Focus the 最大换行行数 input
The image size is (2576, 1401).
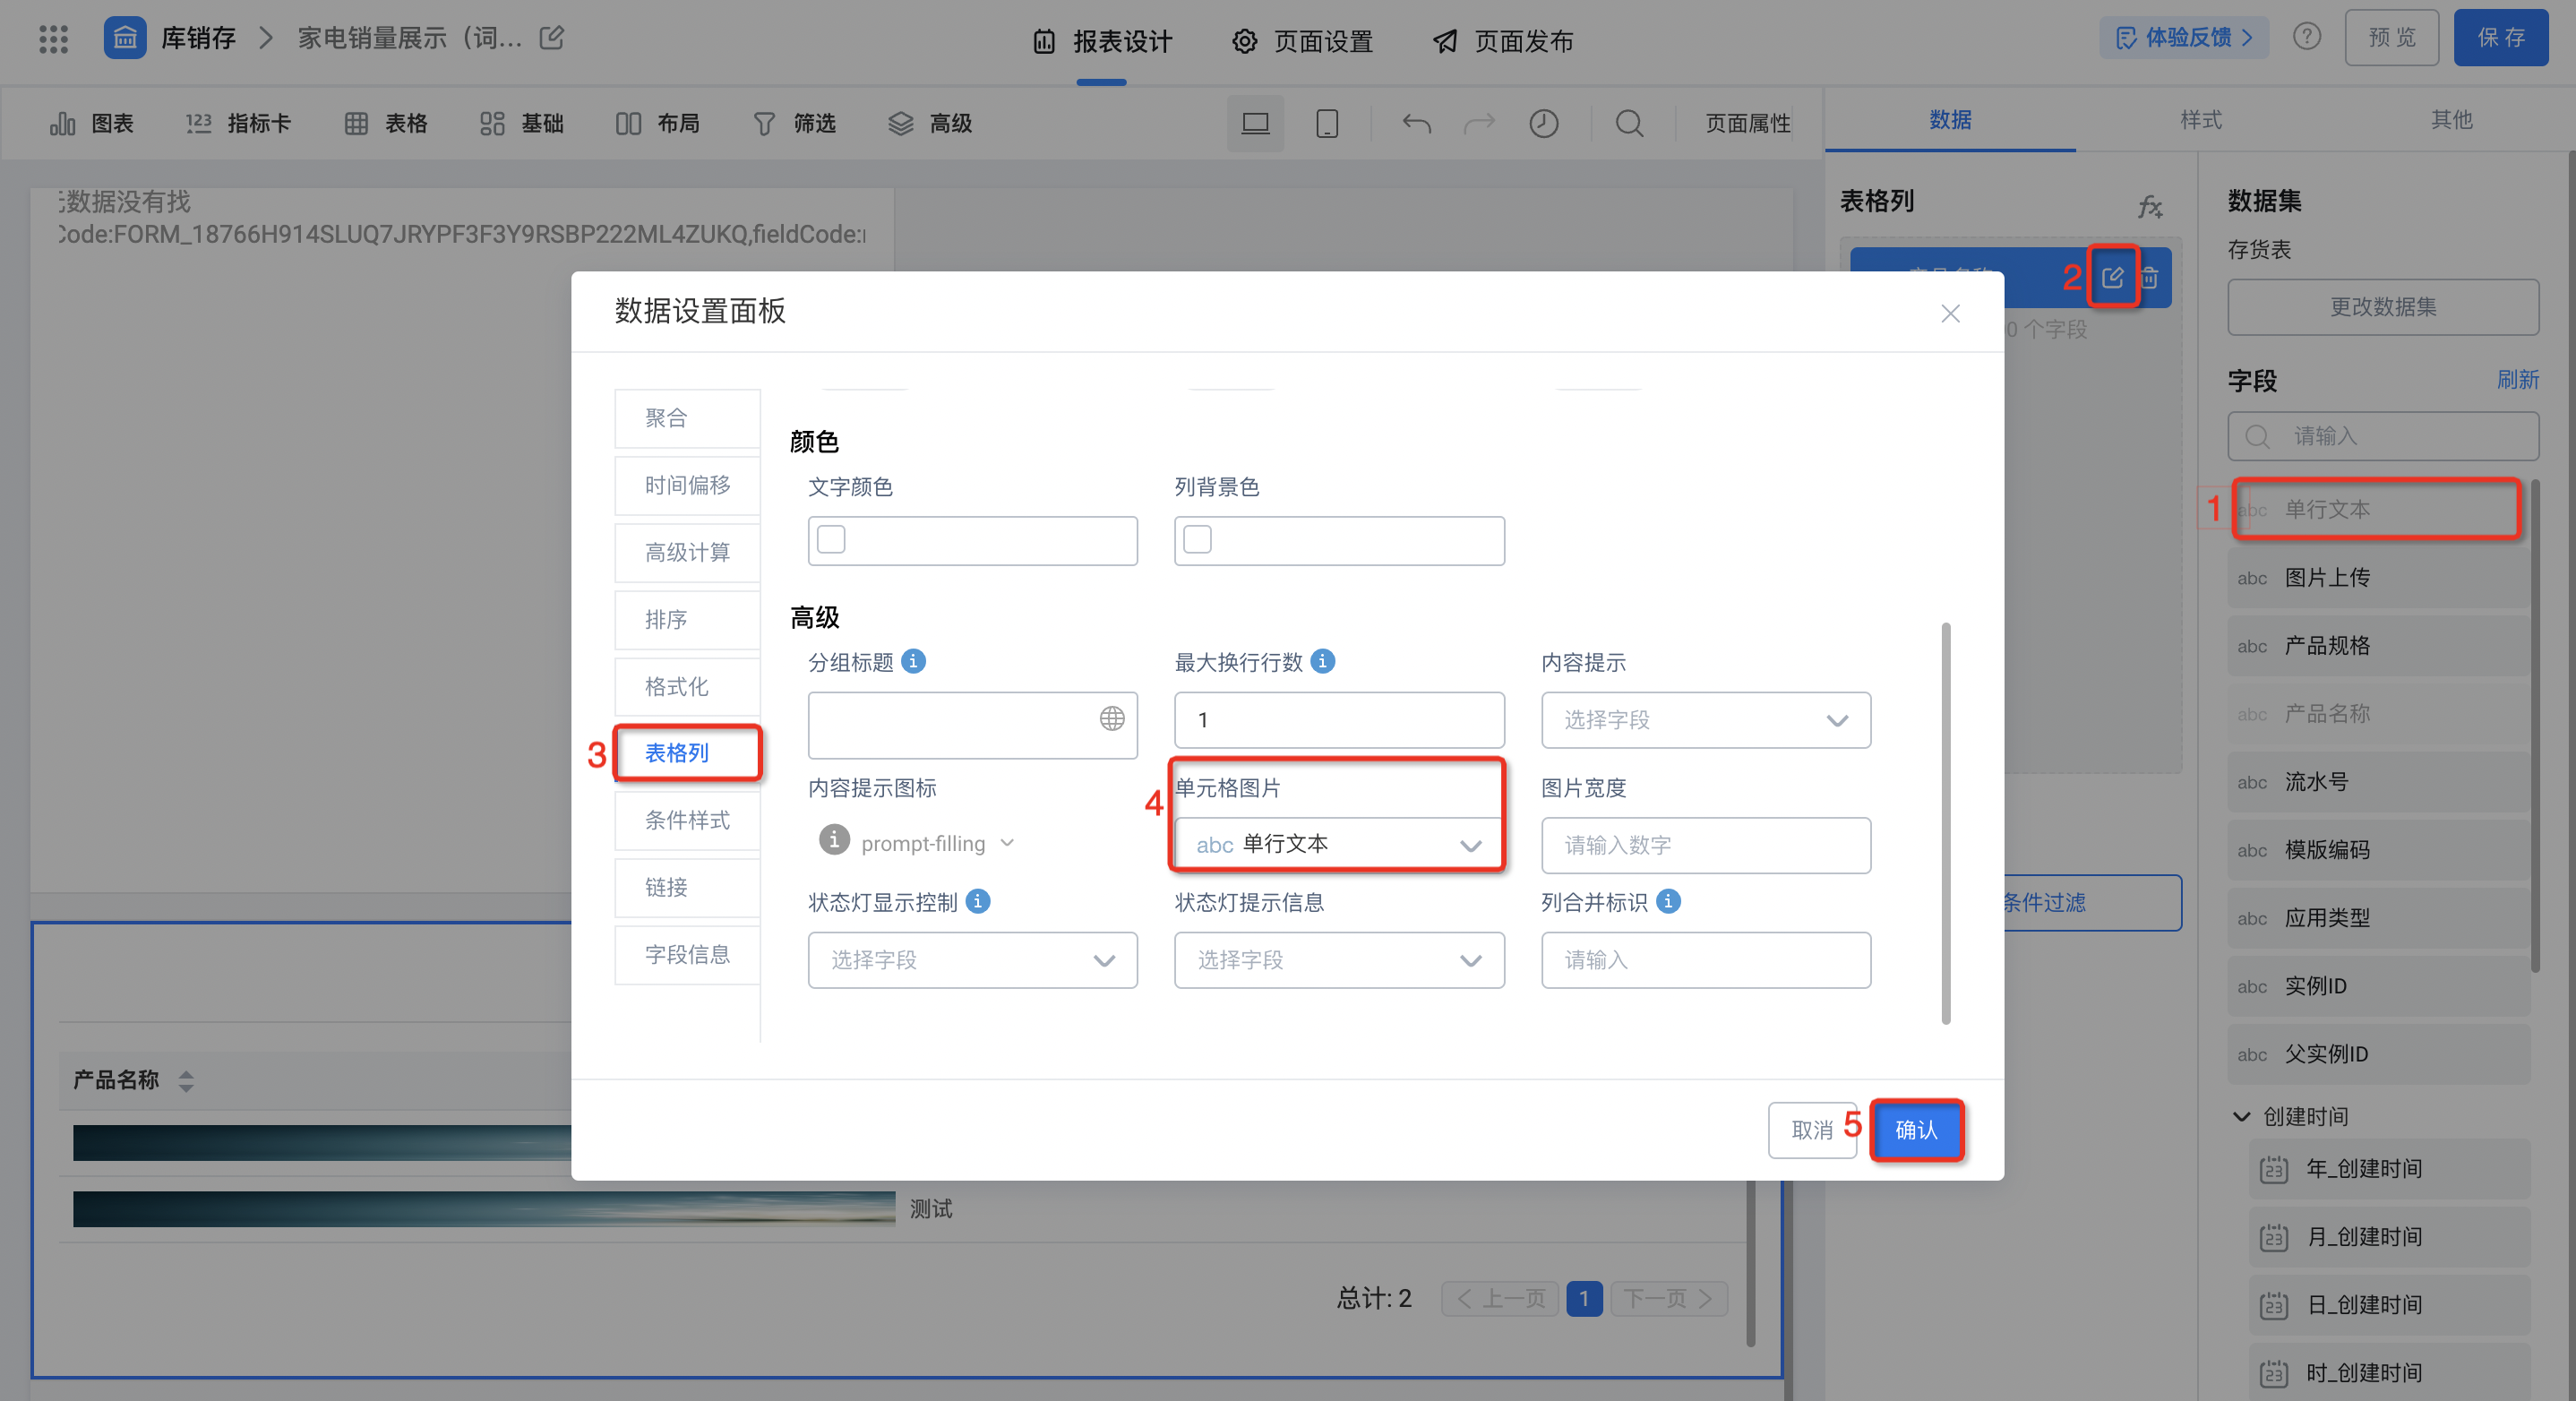tap(1339, 720)
